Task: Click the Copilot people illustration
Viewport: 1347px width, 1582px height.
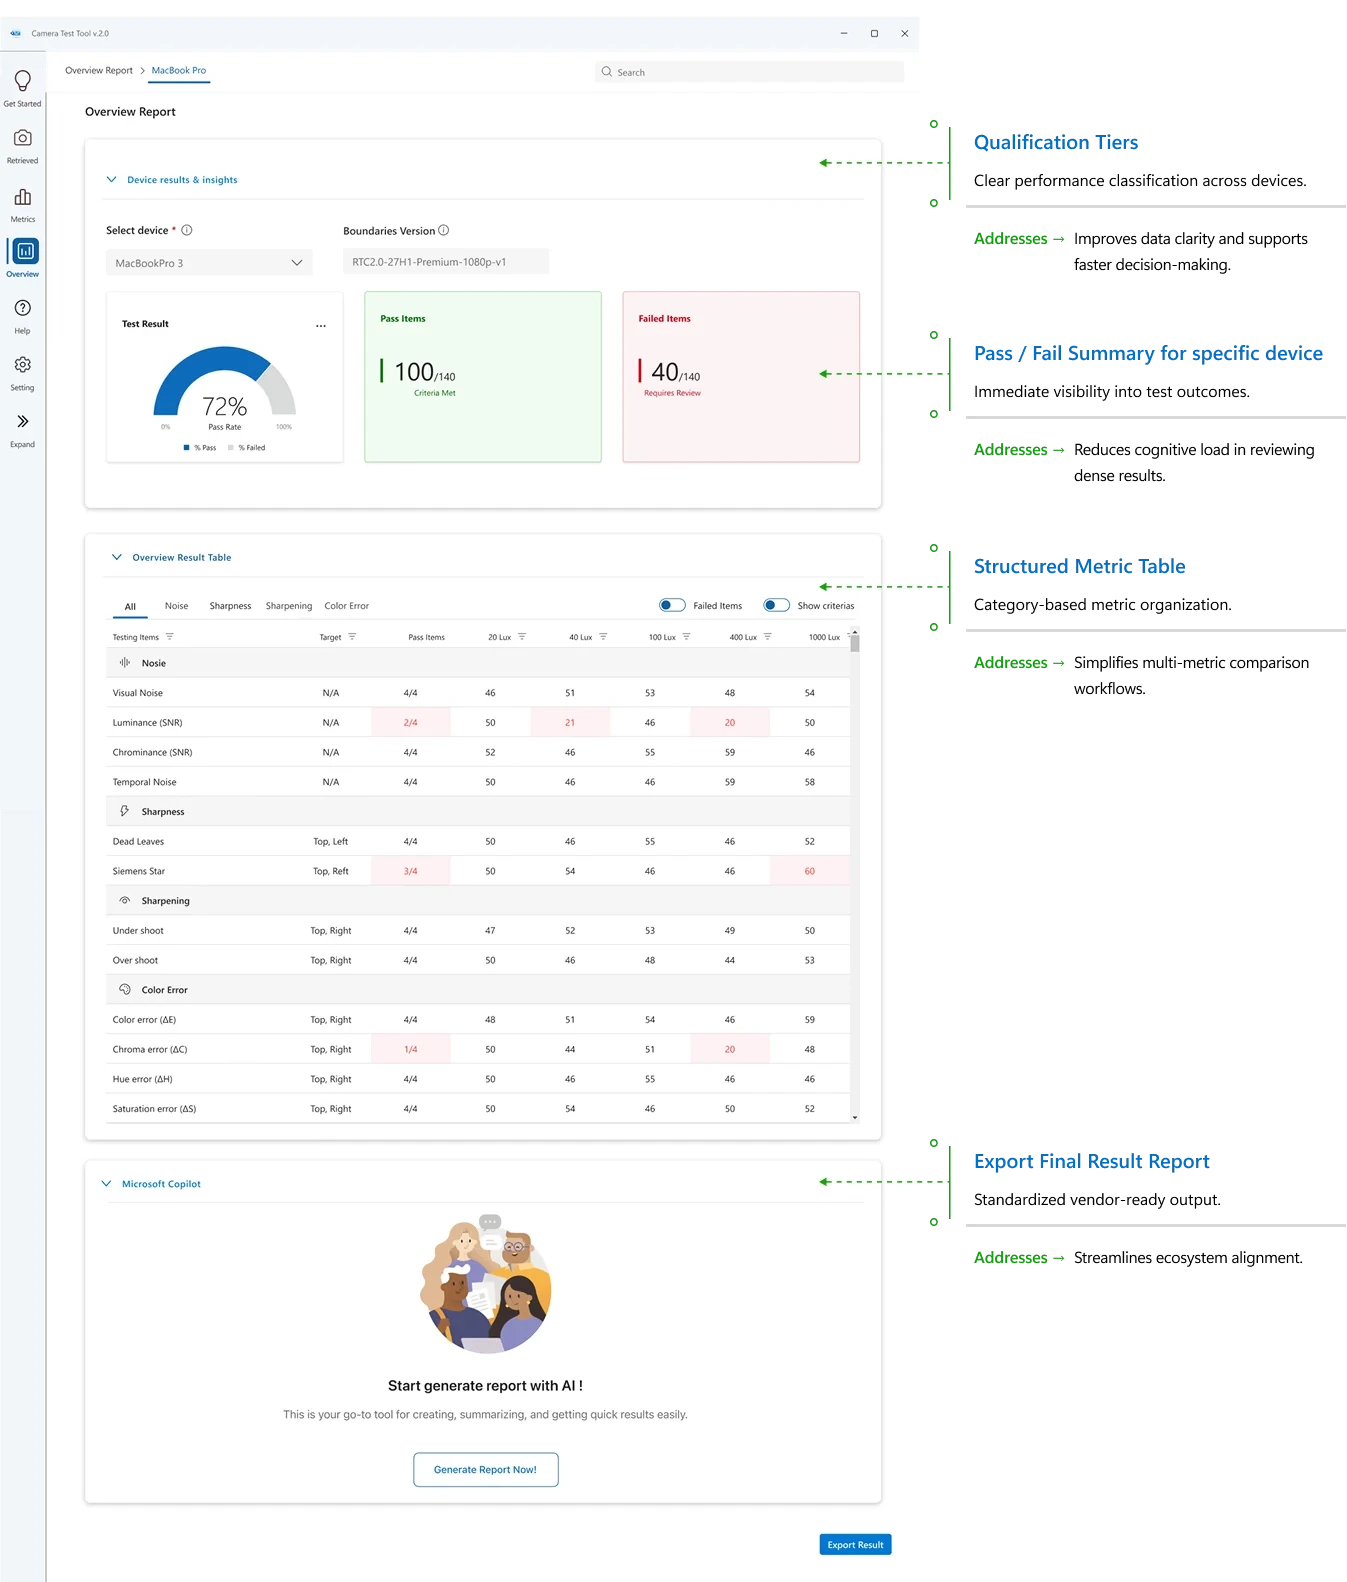Action: pos(487,1285)
